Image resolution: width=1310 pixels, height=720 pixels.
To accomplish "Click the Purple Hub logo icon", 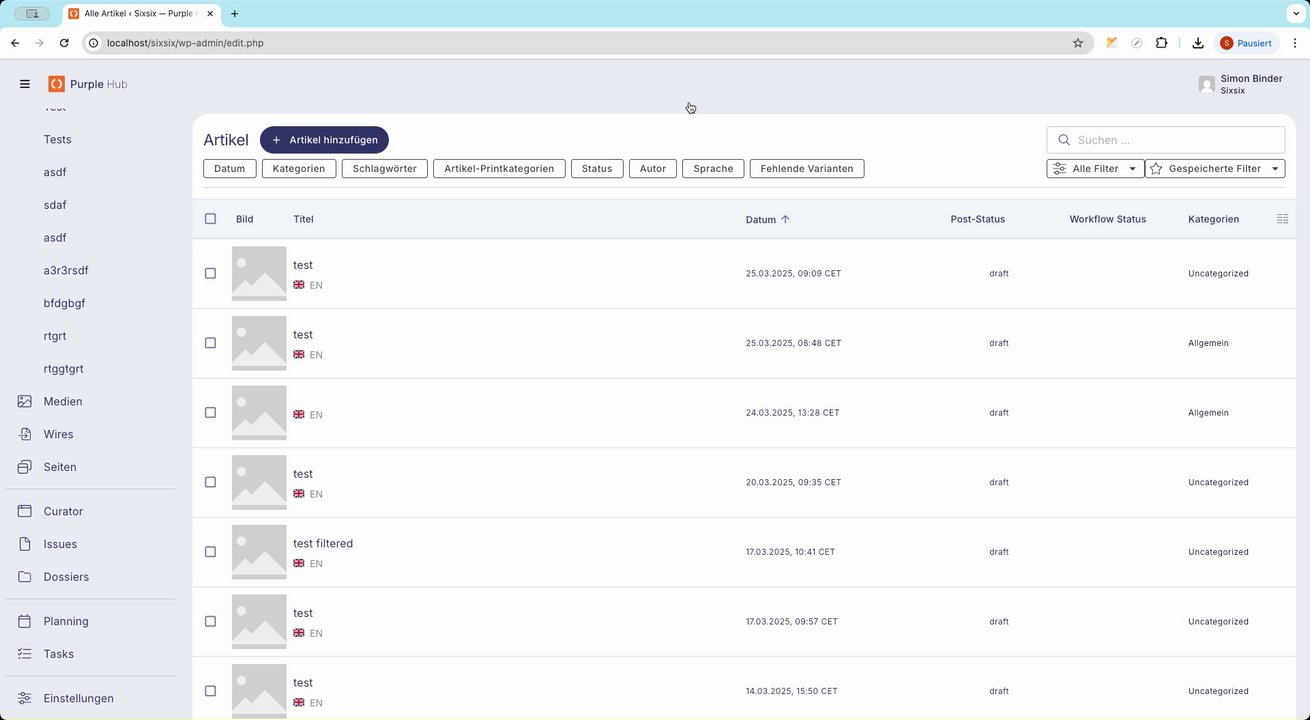I will point(57,84).
